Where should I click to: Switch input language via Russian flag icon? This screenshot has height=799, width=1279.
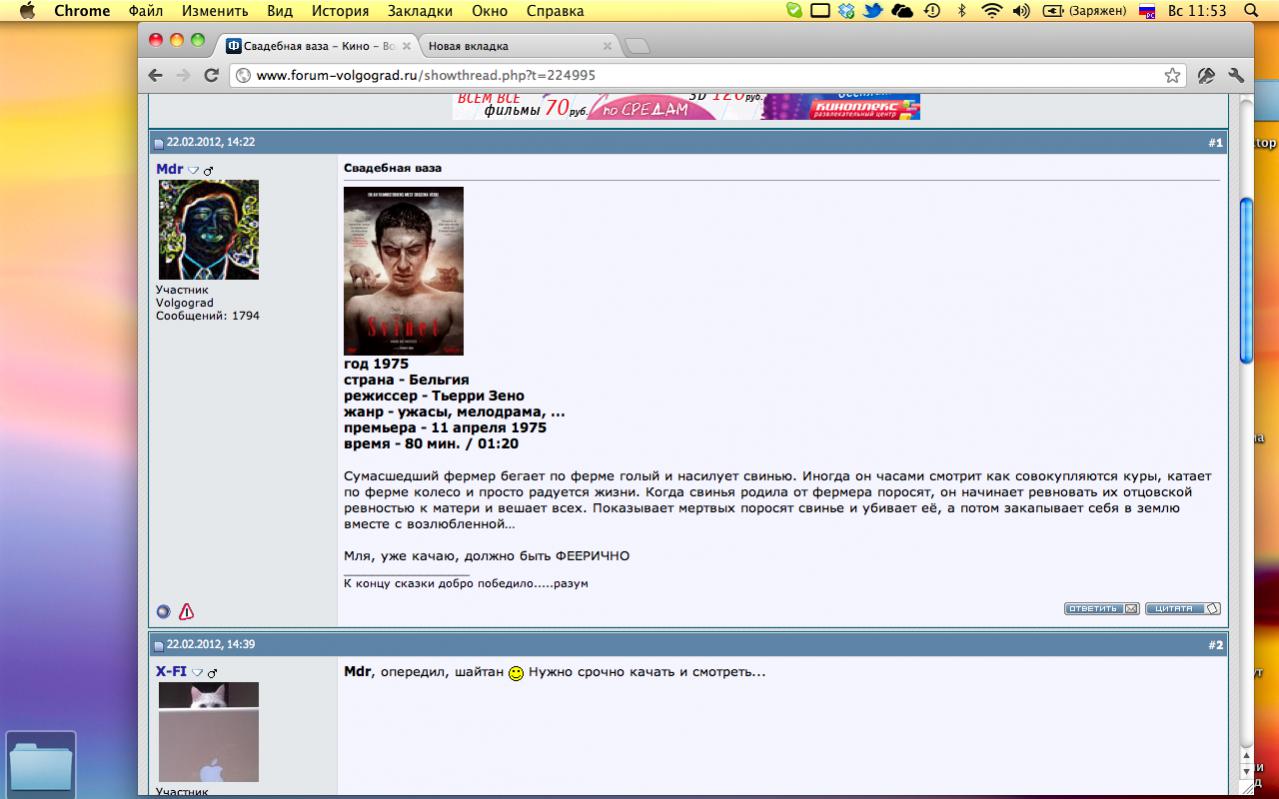(1147, 11)
